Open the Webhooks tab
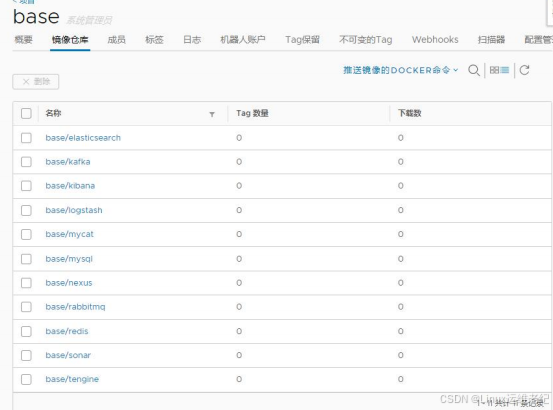 pyautogui.click(x=435, y=39)
